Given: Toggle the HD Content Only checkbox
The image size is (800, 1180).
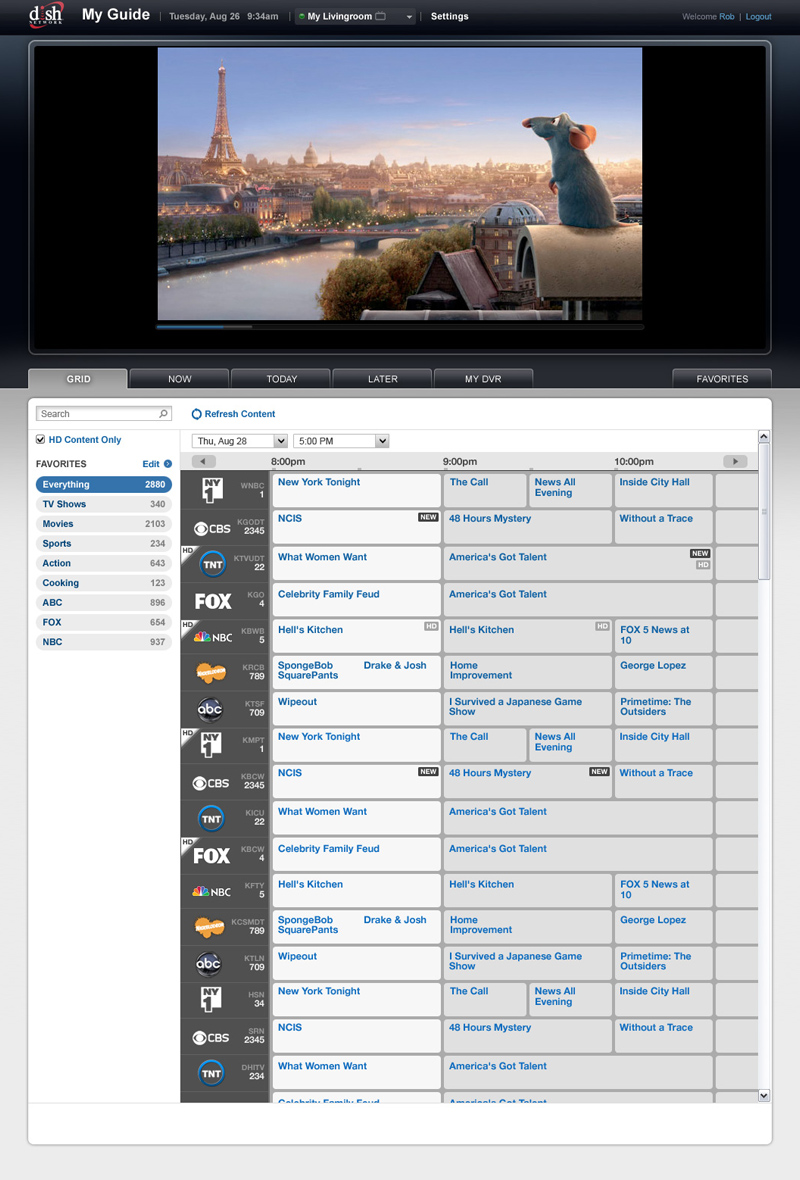Looking at the screenshot, I should 41,440.
